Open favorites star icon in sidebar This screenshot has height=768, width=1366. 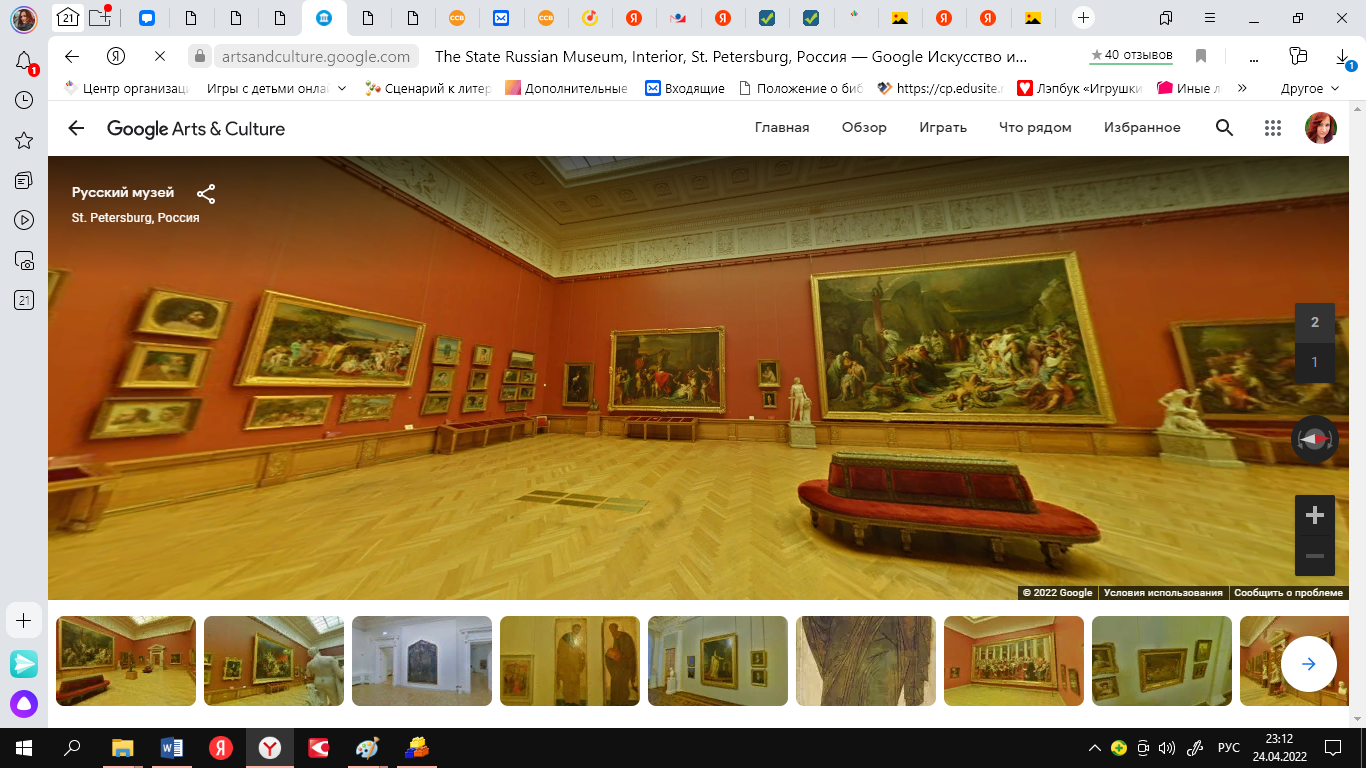[x=24, y=141]
